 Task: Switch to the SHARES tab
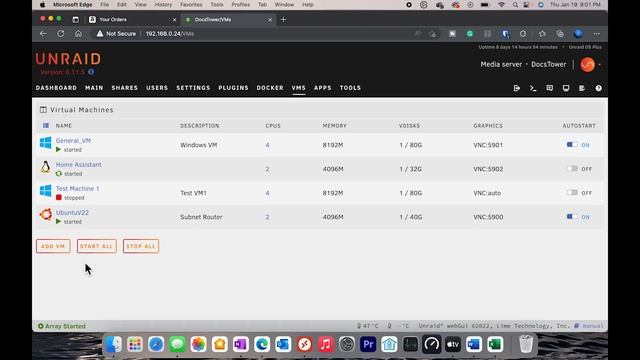[124, 88]
